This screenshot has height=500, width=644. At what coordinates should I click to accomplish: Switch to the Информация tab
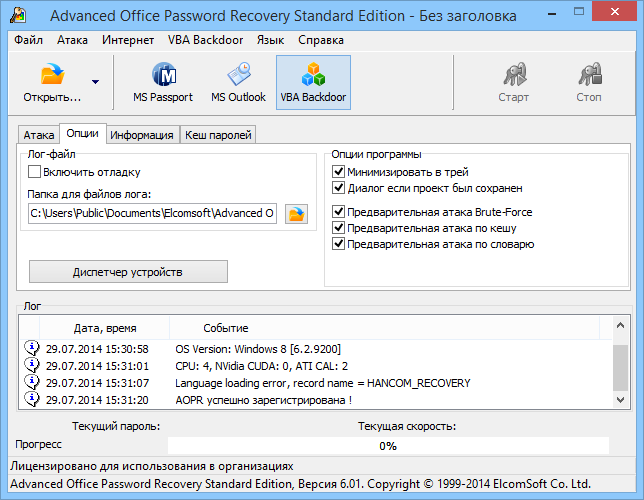[142, 135]
